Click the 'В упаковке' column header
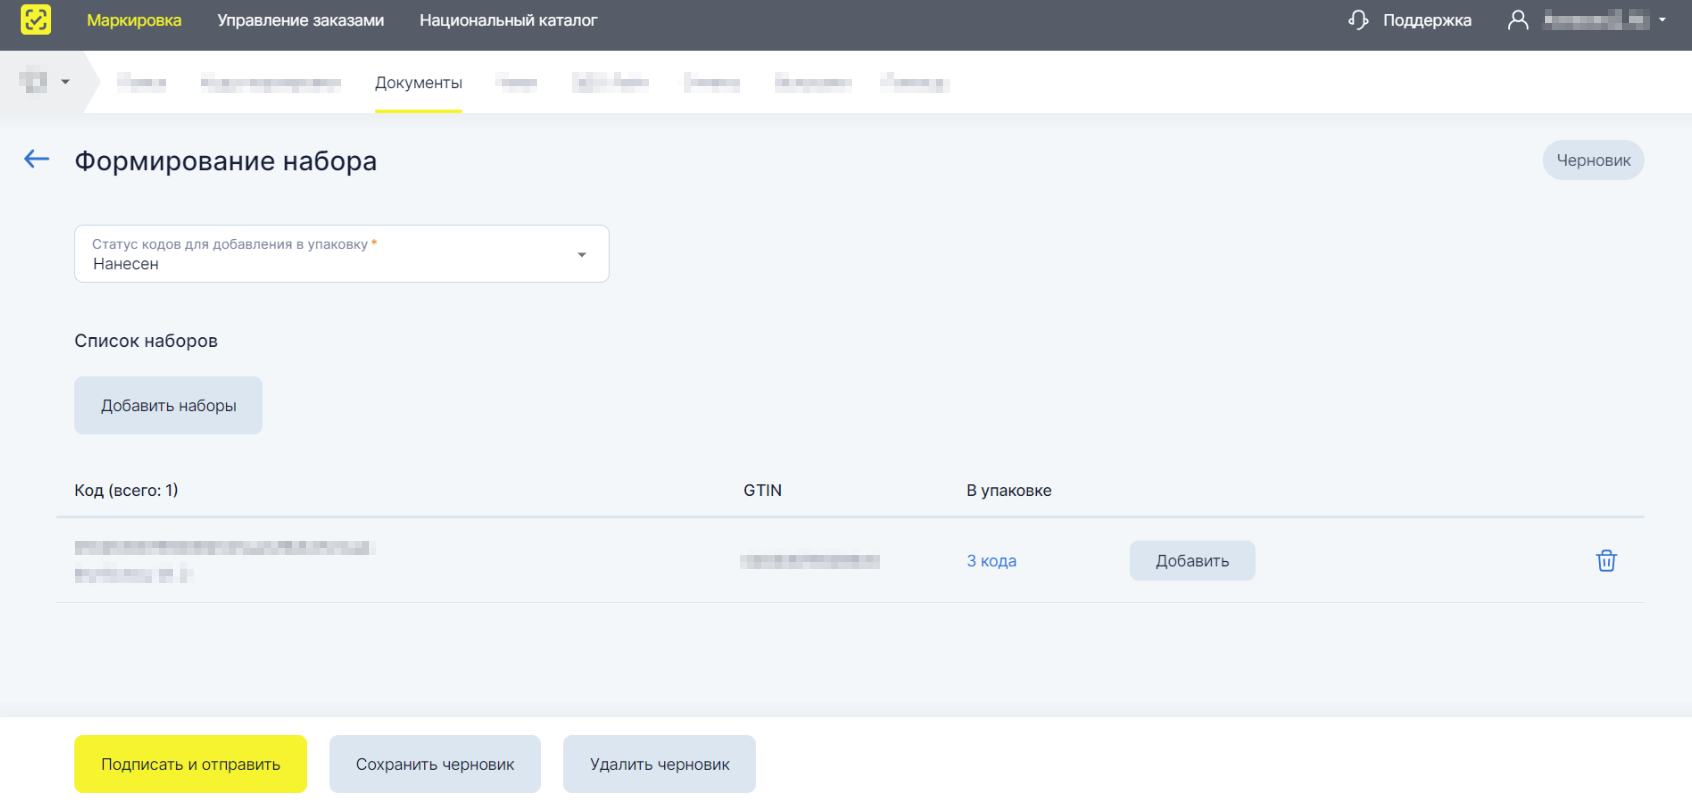The image size is (1692, 807). click(x=1009, y=490)
